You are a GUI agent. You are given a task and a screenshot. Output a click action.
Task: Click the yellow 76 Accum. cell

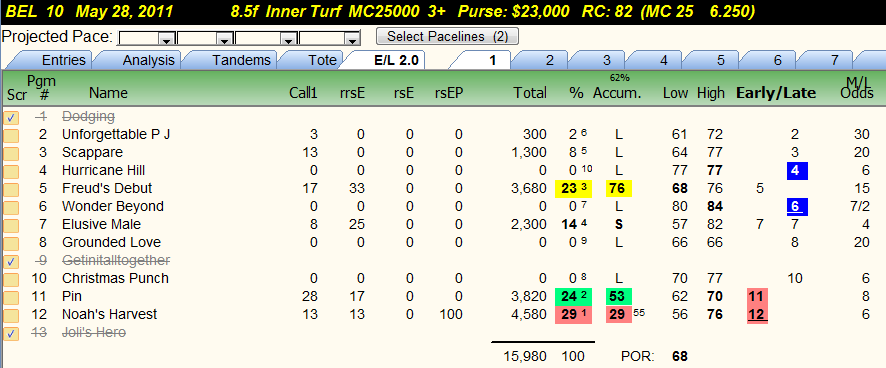click(619, 188)
